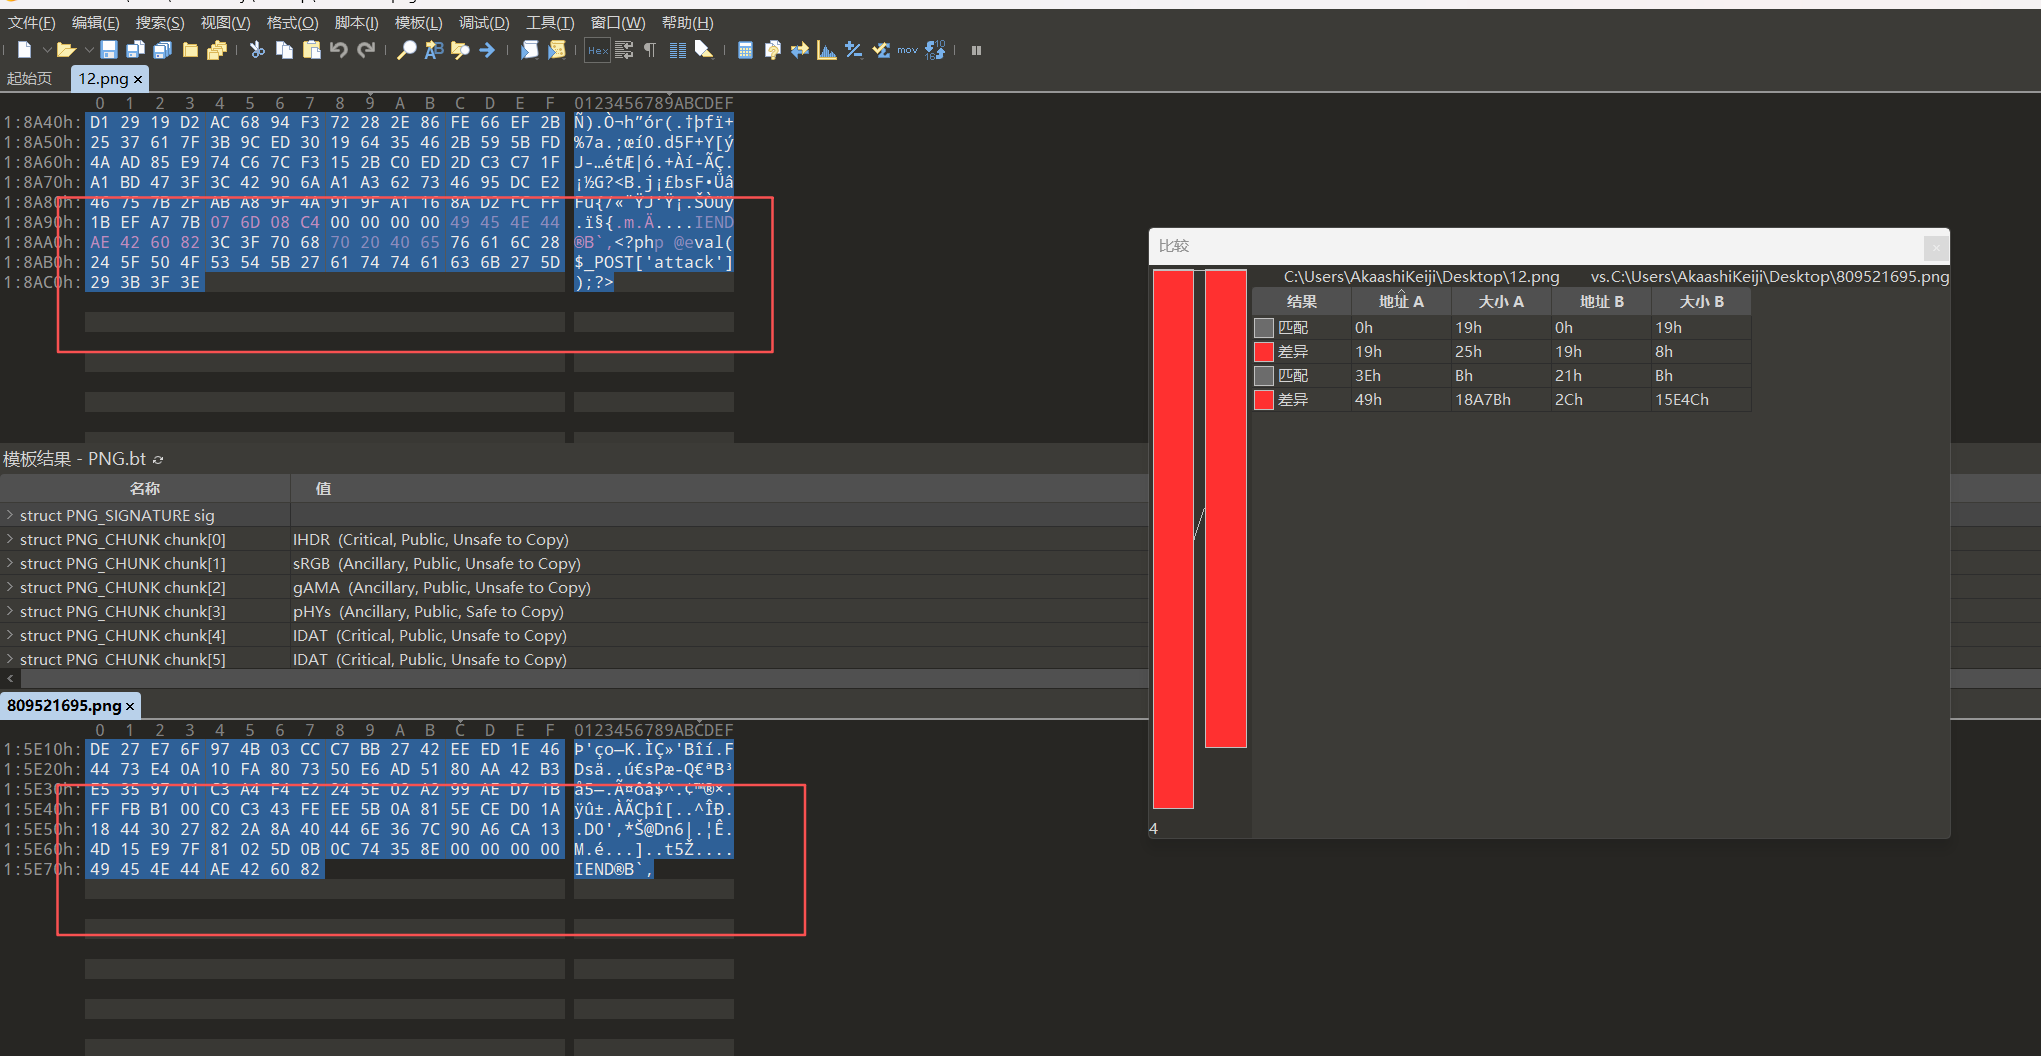Click the red 差异 swatch at 19h
Screen dimensions: 2041x1056
[1264, 352]
